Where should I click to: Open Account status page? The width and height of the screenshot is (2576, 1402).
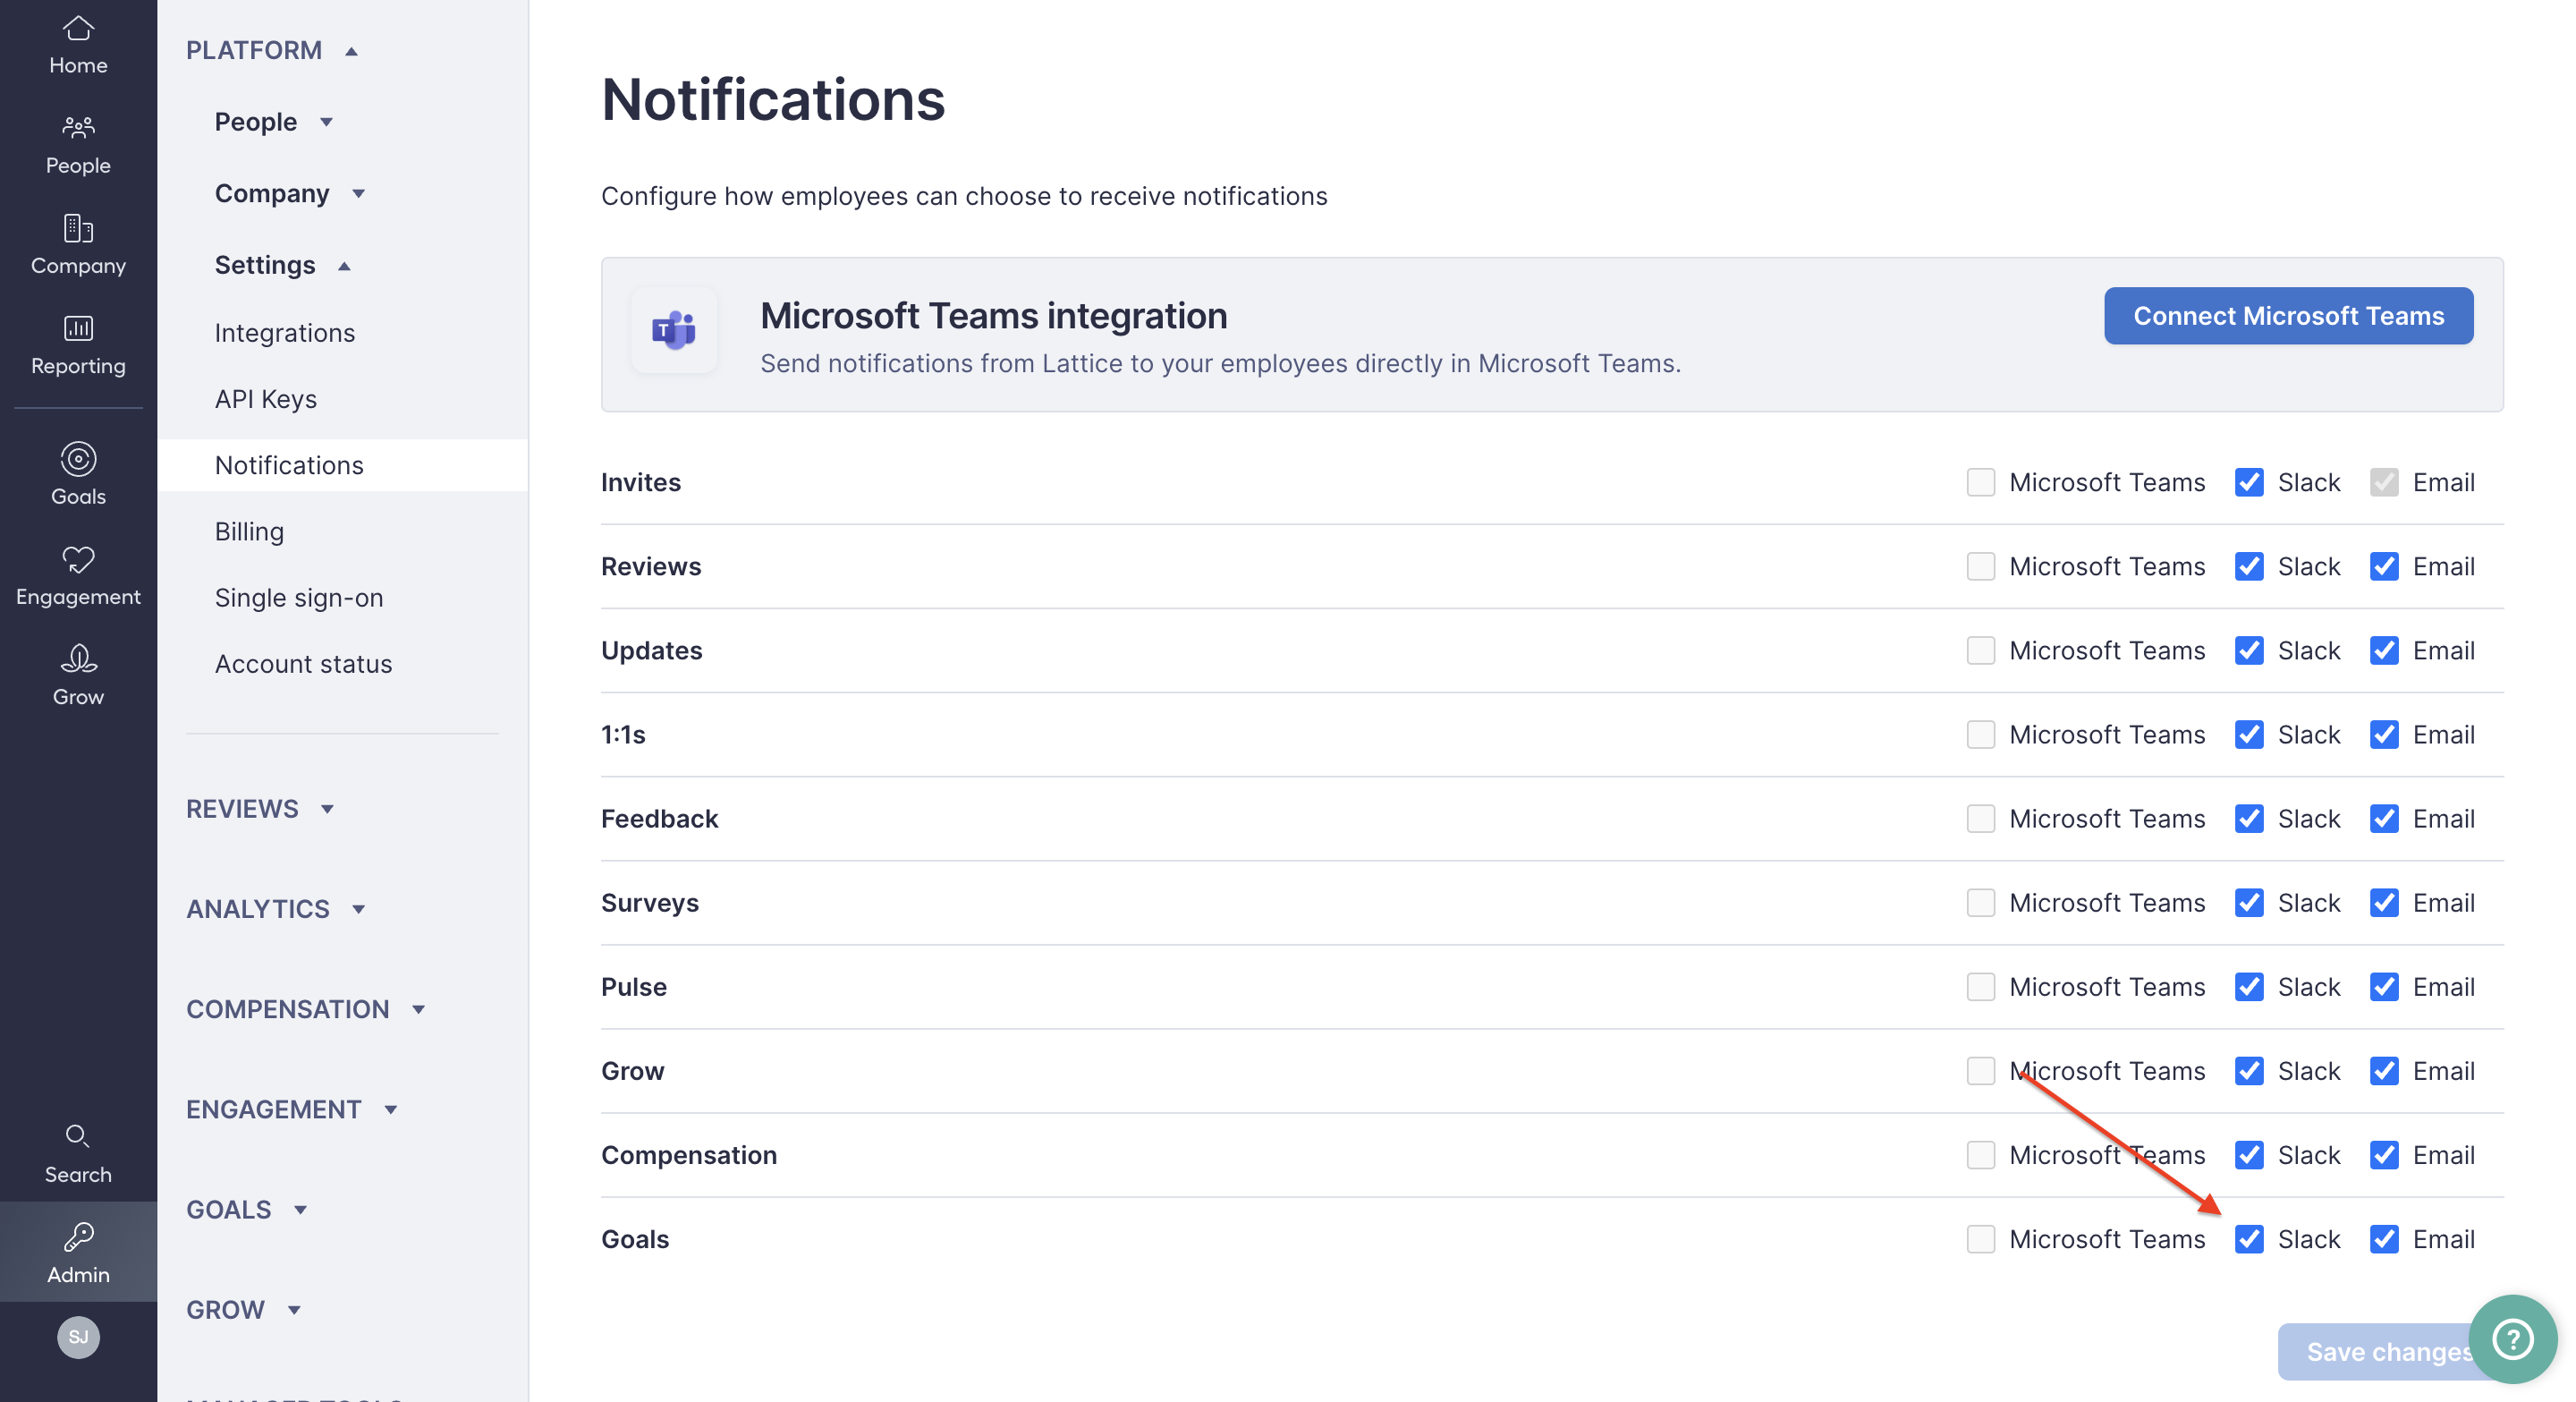click(x=303, y=663)
